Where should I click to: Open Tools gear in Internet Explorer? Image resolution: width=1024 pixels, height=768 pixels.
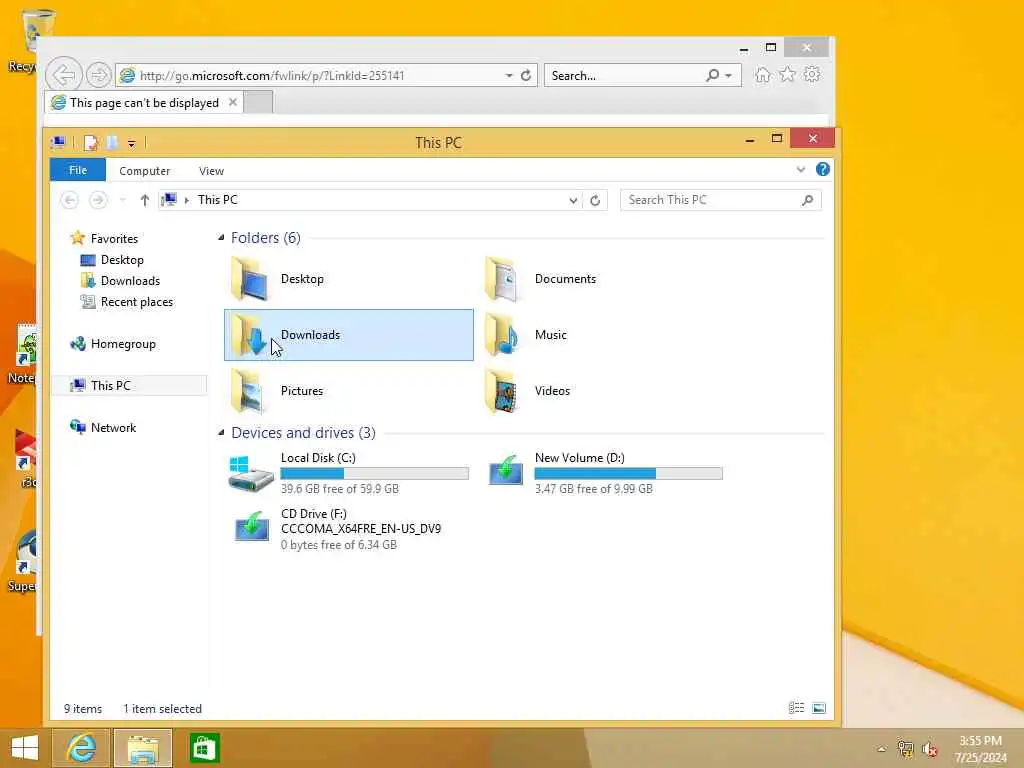pyautogui.click(x=812, y=74)
